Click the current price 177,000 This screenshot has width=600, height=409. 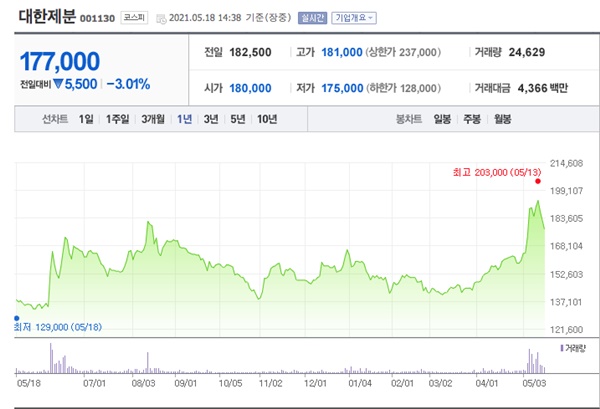pyautogui.click(x=60, y=61)
